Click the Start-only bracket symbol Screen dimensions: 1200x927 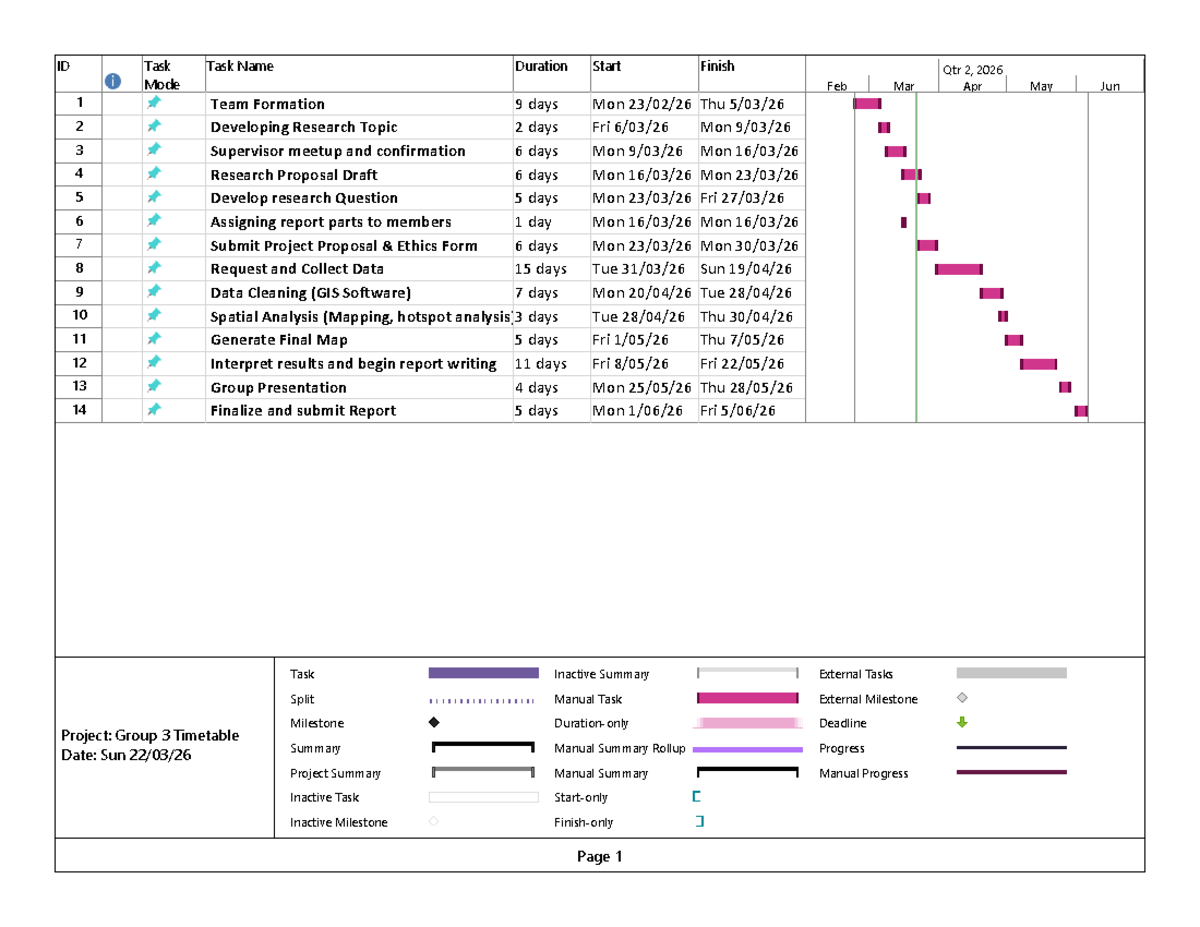pos(697,797)
